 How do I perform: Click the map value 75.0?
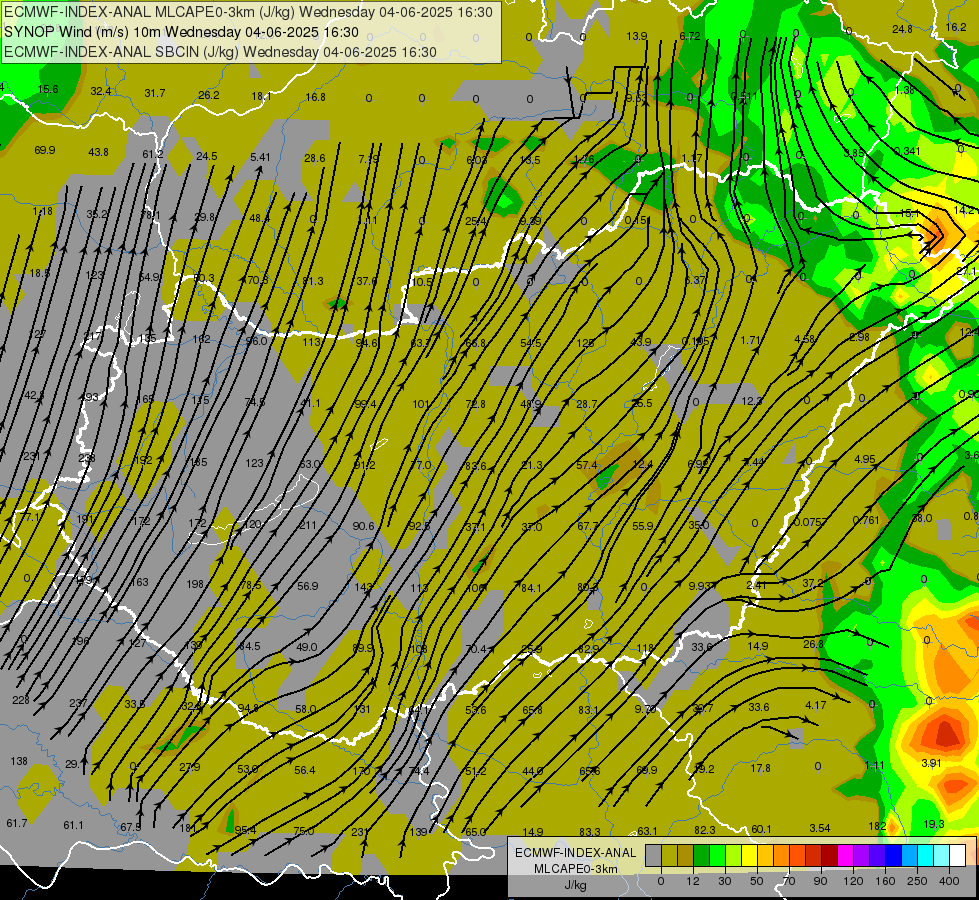(304, 831)
